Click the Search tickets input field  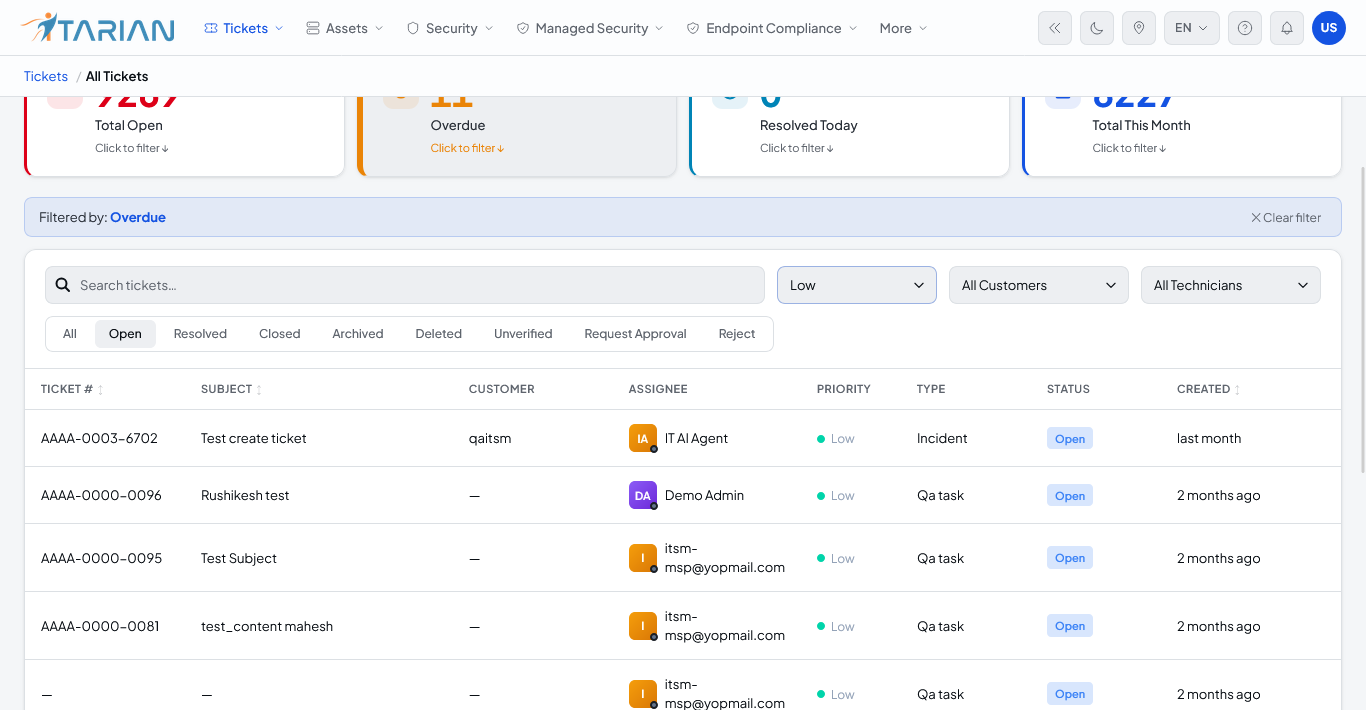pyautogui.click(x=405, y=285)
